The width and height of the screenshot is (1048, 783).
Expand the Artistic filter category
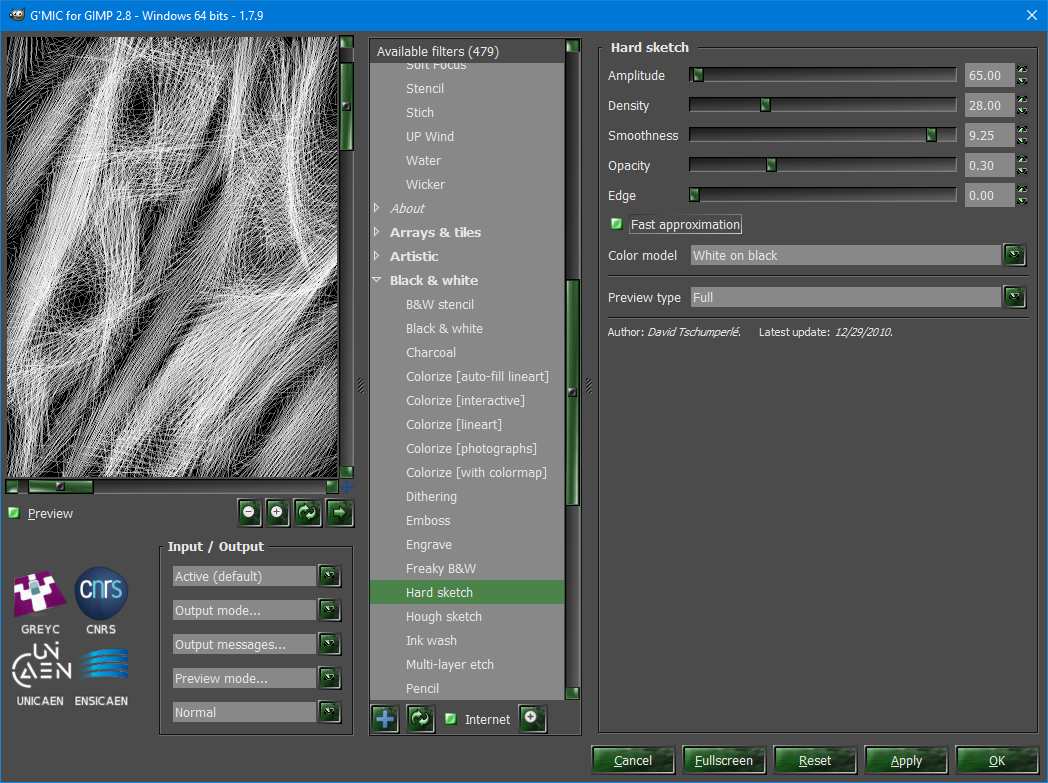click(377, 257)
